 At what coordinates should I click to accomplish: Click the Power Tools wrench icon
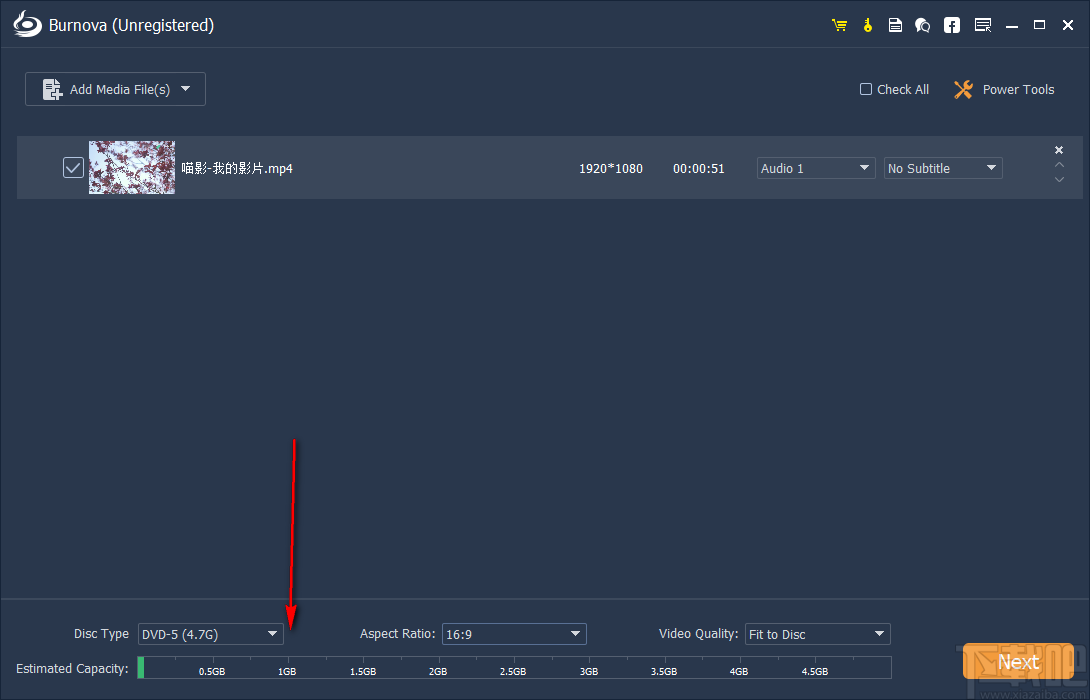click(963, 89)
